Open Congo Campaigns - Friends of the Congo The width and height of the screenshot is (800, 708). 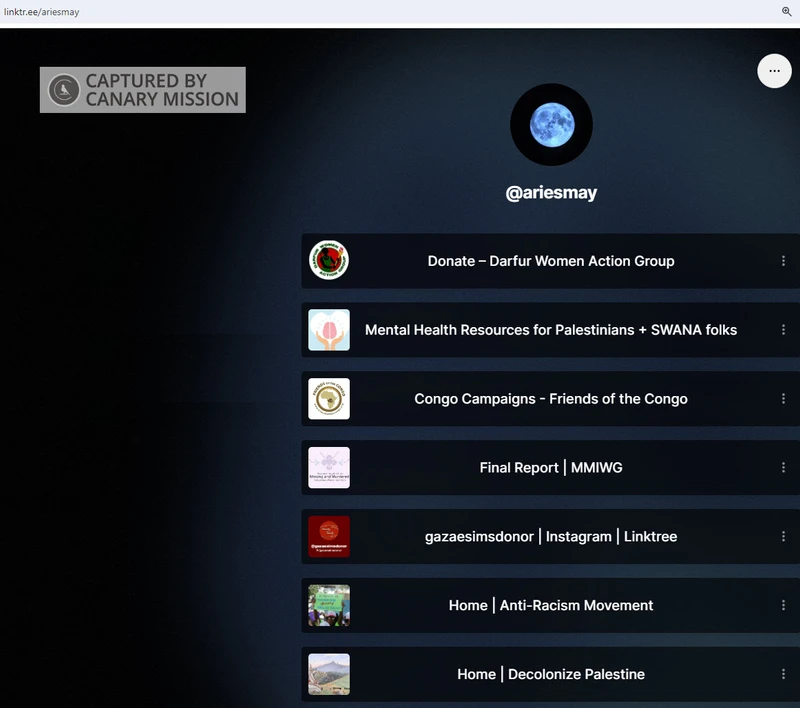(551, 399)
